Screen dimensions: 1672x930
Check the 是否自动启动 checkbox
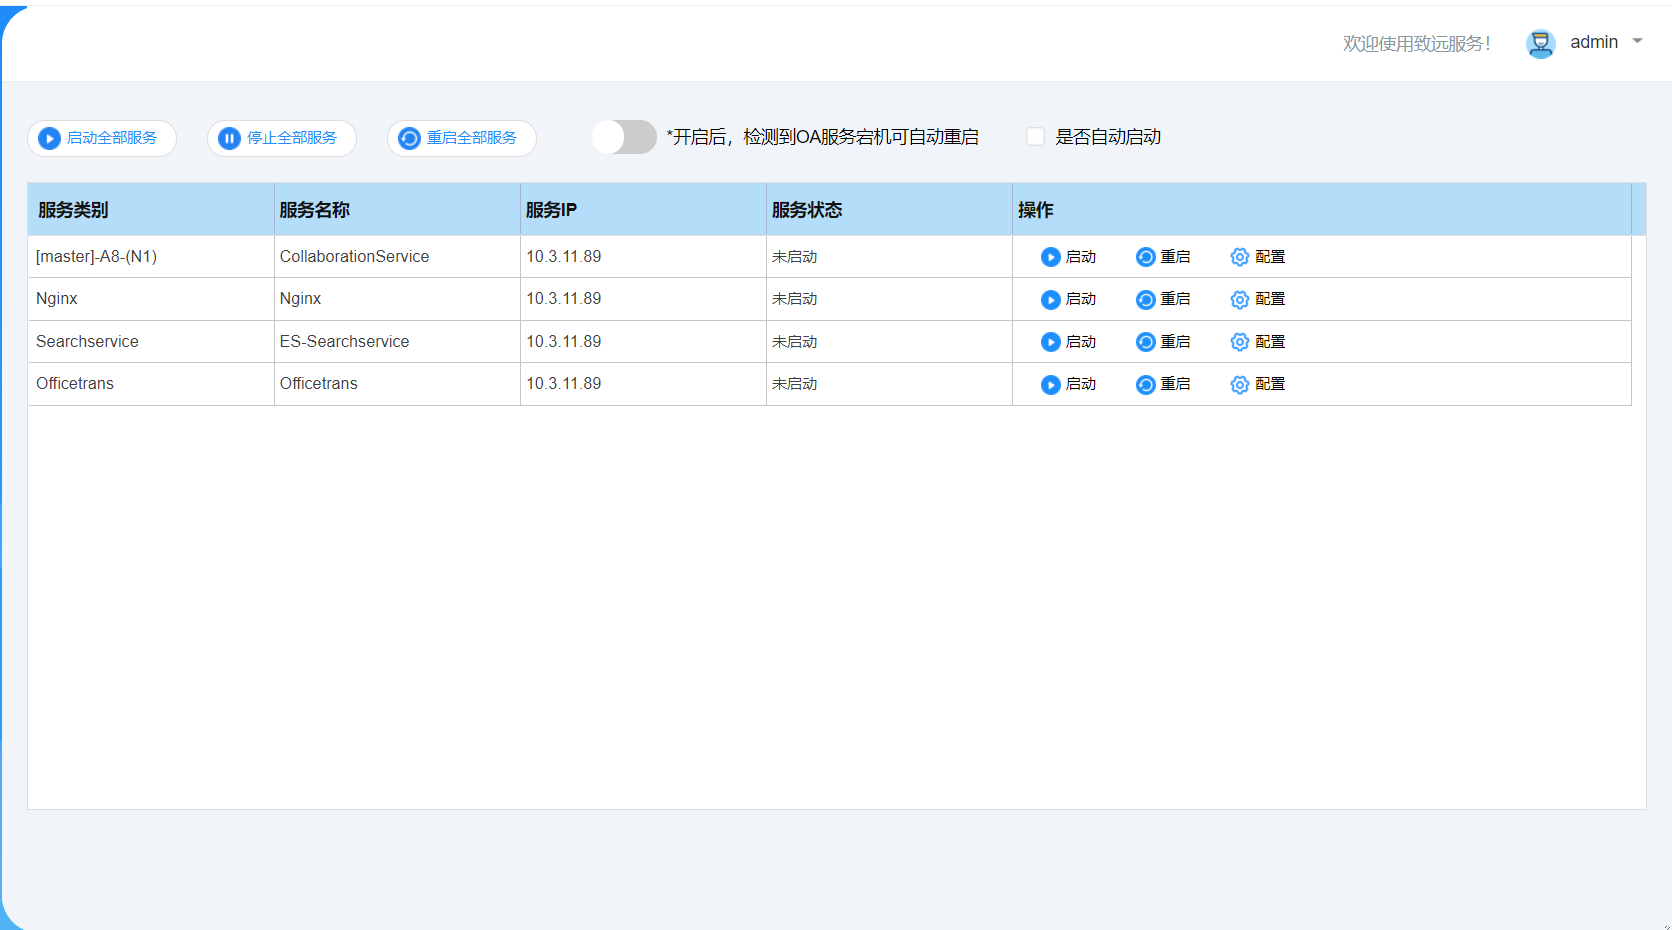[x=1035, y=137]
